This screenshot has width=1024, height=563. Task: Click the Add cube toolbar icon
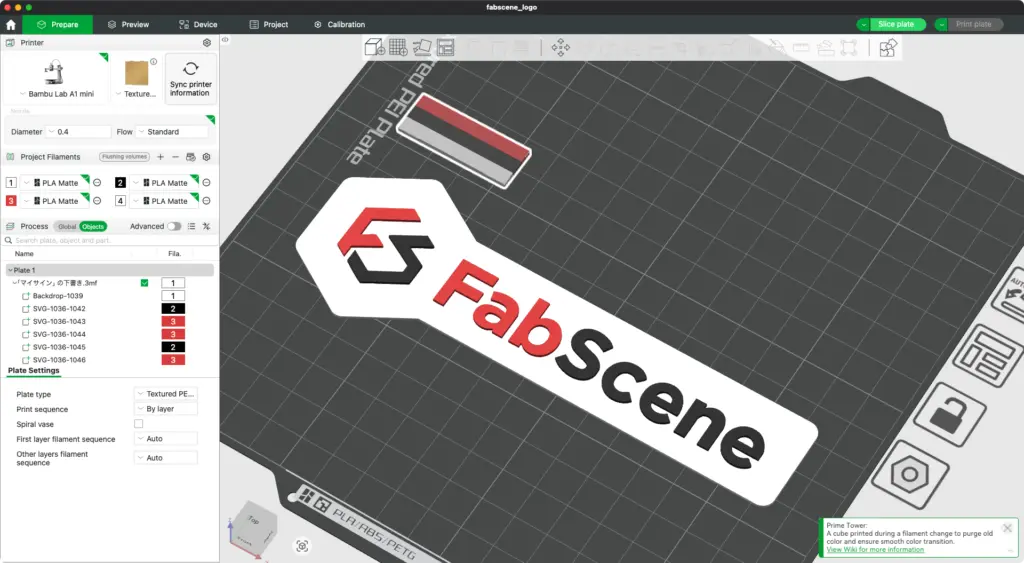click(x=374, y=48)
